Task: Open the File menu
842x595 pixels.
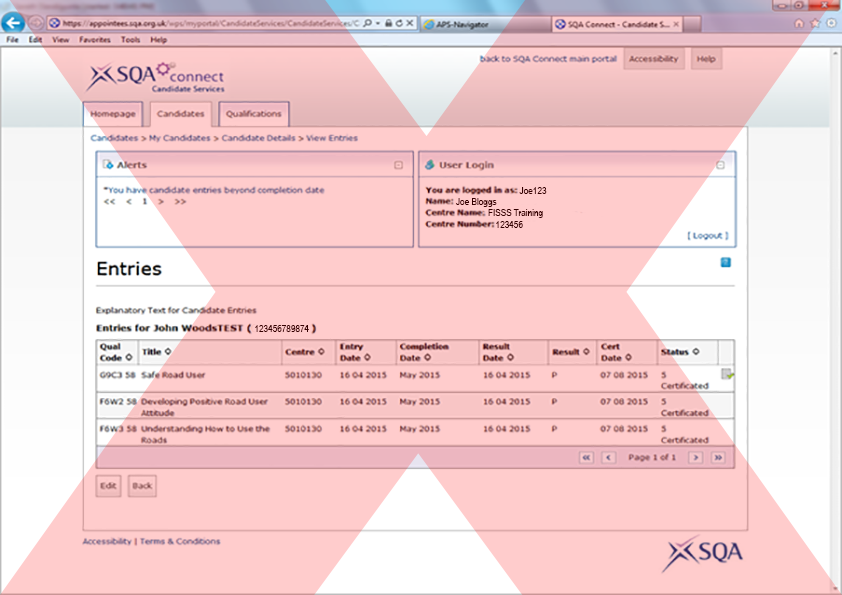Action: pos(12,40)
